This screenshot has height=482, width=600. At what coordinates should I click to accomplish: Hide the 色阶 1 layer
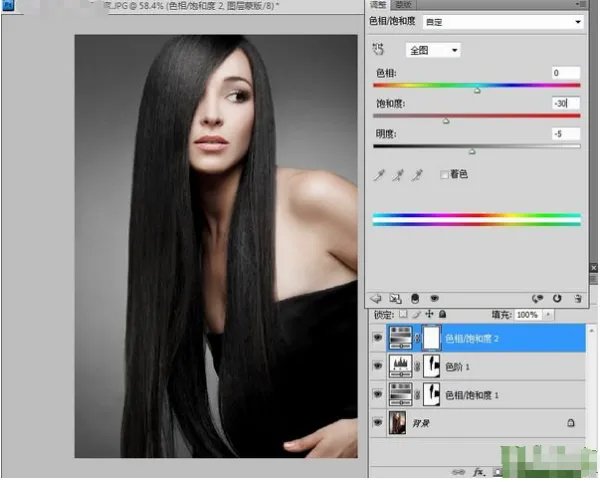pyautogui.click(x=377, y=367)
